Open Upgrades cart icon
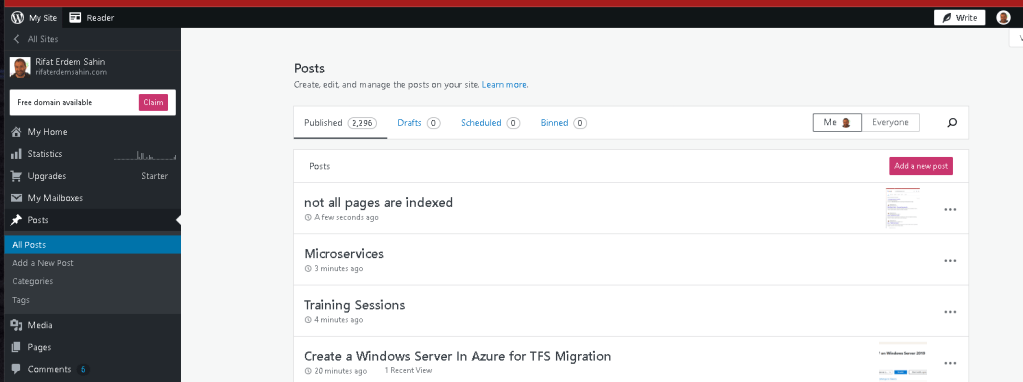1023x382 pixels. (16, 176)
